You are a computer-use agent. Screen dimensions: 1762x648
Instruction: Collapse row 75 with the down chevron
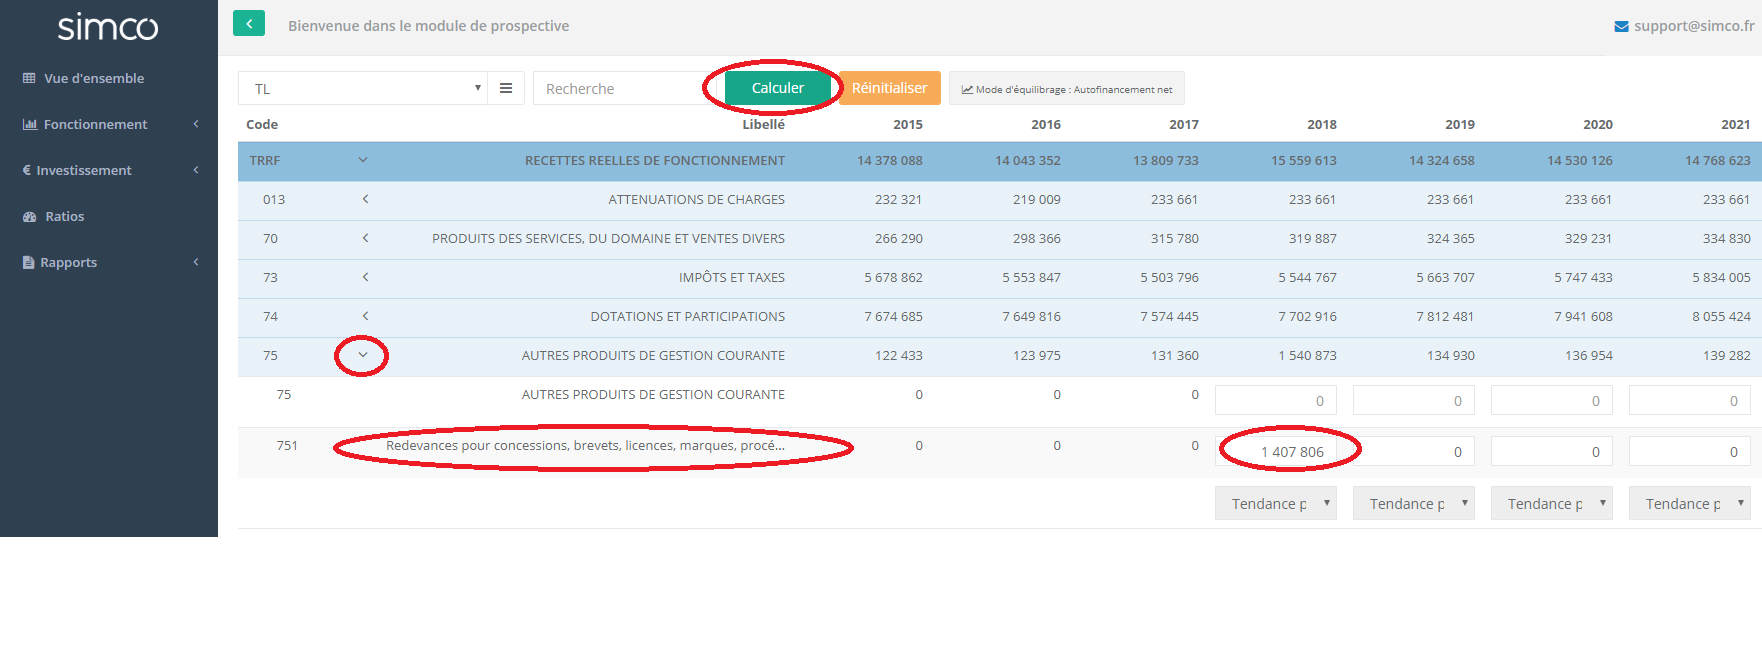click(363, 355)
